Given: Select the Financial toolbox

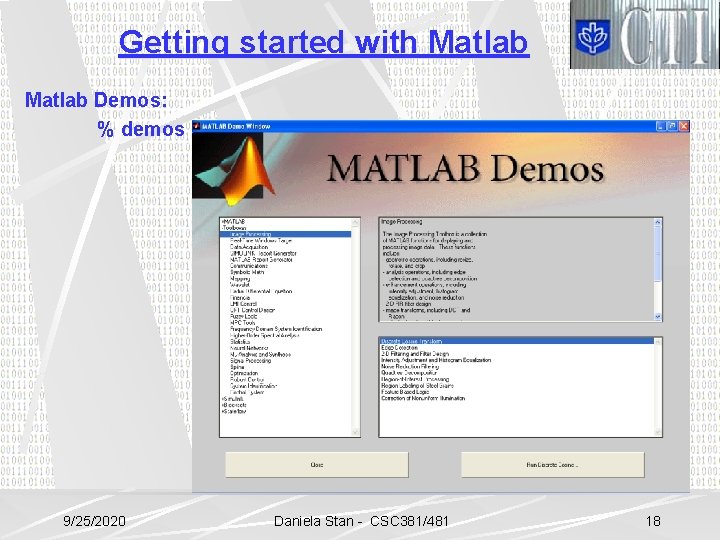Looking at the screenshot, I should coord(240,298).
